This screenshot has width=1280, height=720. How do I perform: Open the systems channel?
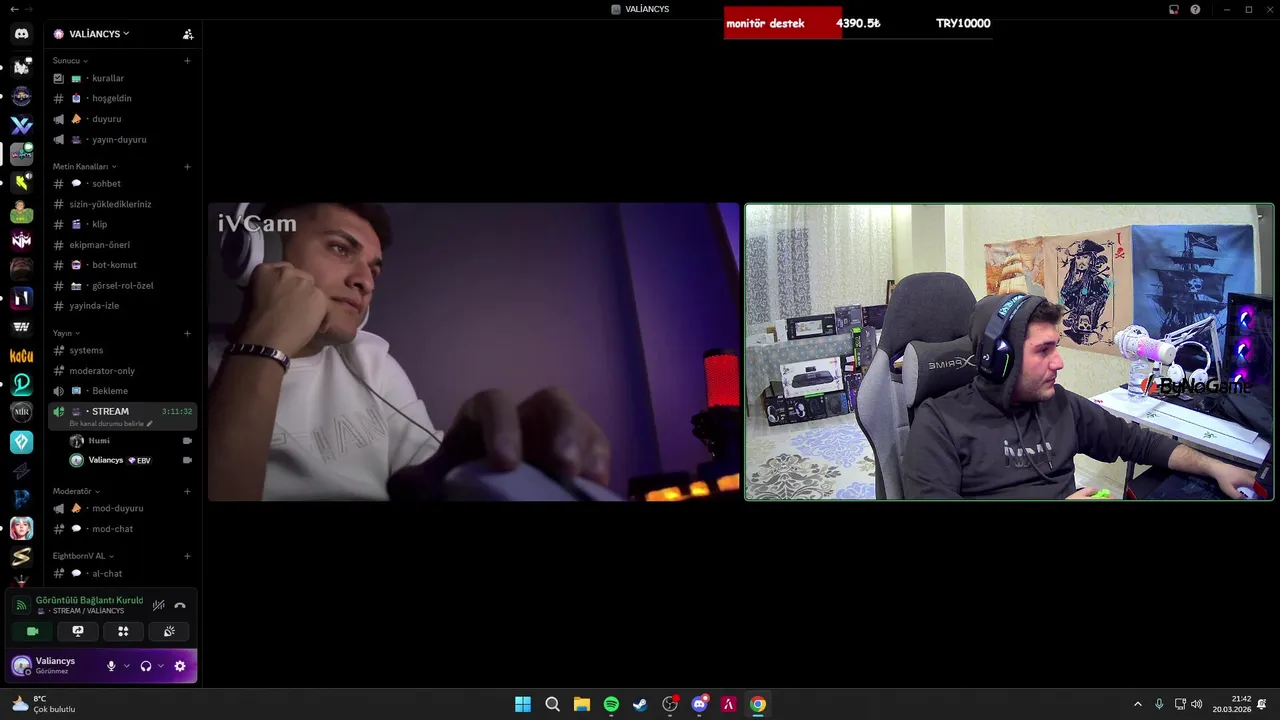click(123, 351)
